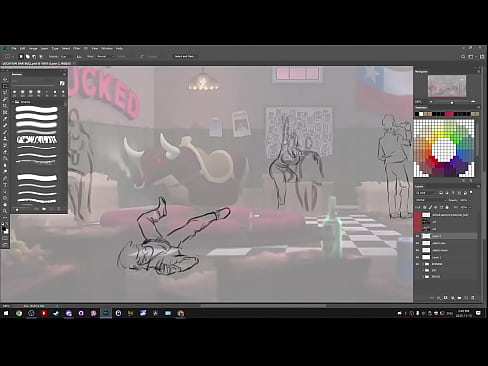The width and height of the screenshot is (488, 366).
Task: Toggle visibility of the first folder group
Action: tap(417, 264)
